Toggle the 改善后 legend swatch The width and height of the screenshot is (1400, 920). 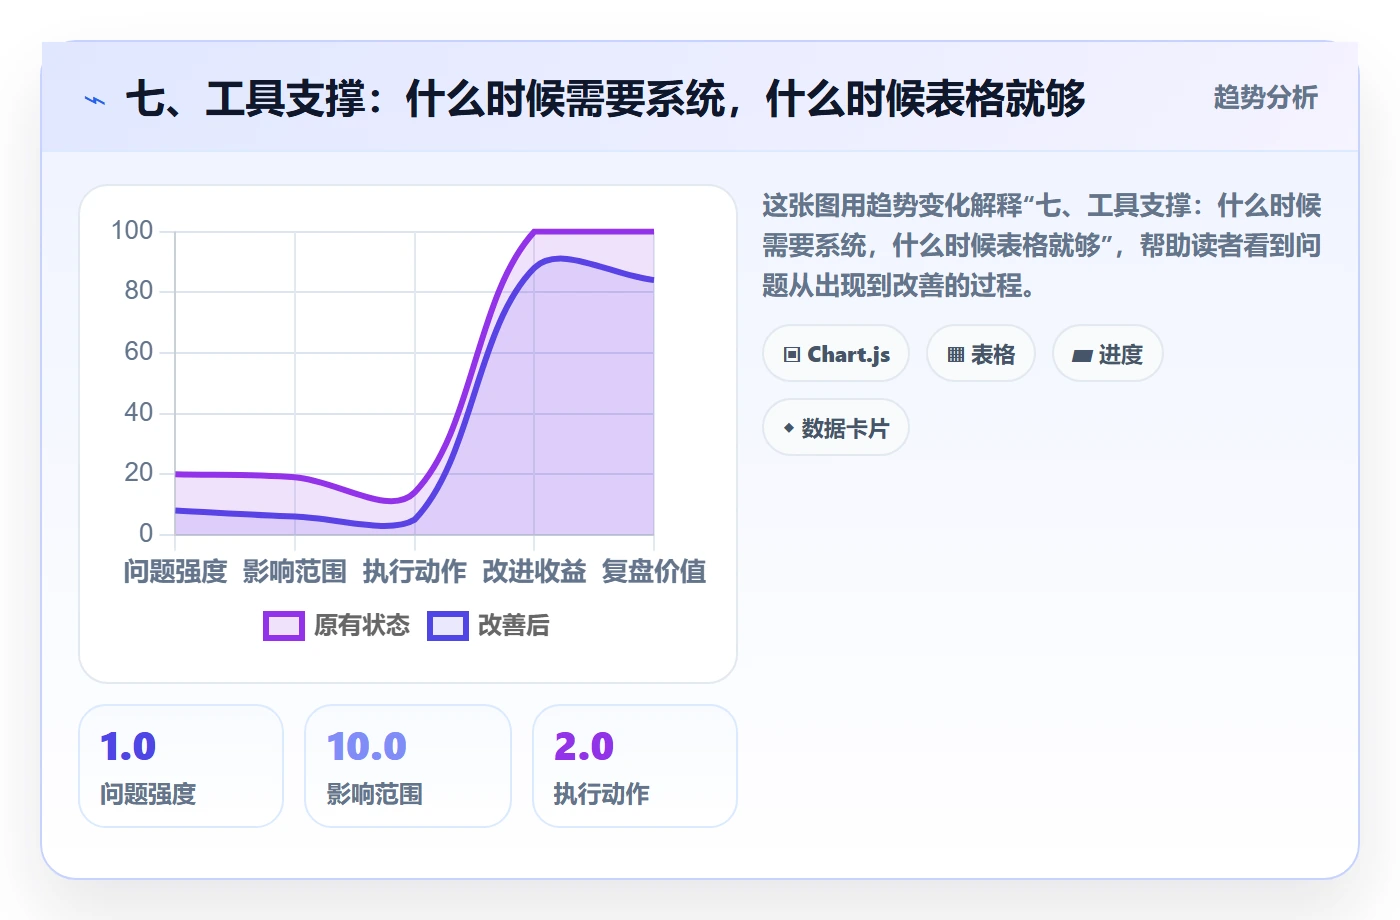coord(448,626)
